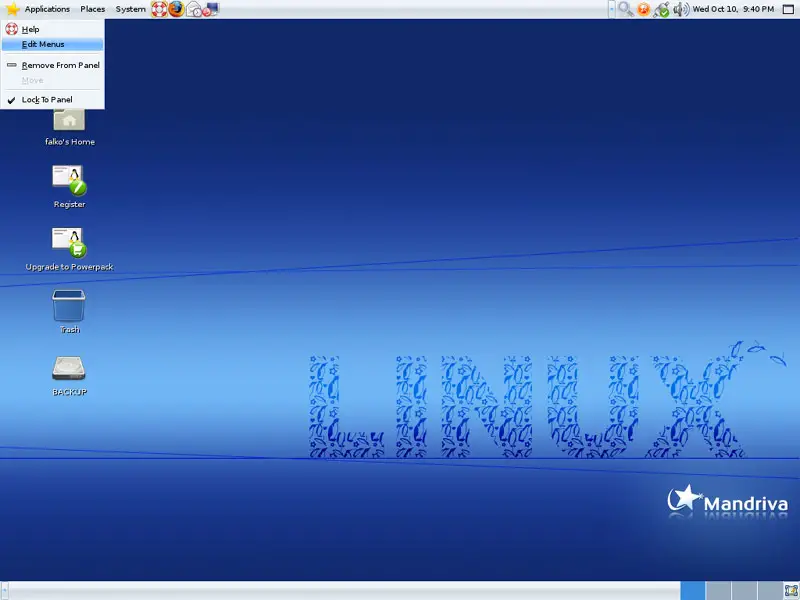Click the 'Upgrade to Powerpack' label text
Screen dimensions: 800x600
tap(69, 267)
